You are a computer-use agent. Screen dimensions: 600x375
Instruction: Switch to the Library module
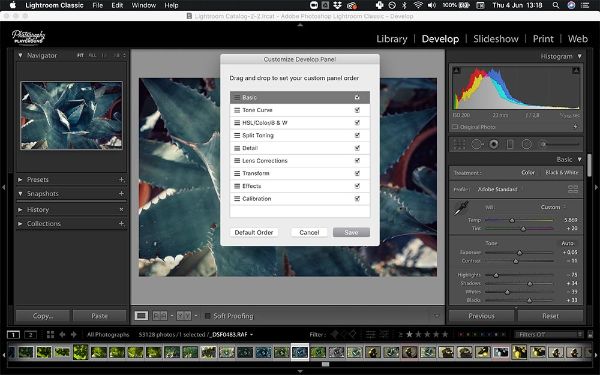(x=391, y=39)
